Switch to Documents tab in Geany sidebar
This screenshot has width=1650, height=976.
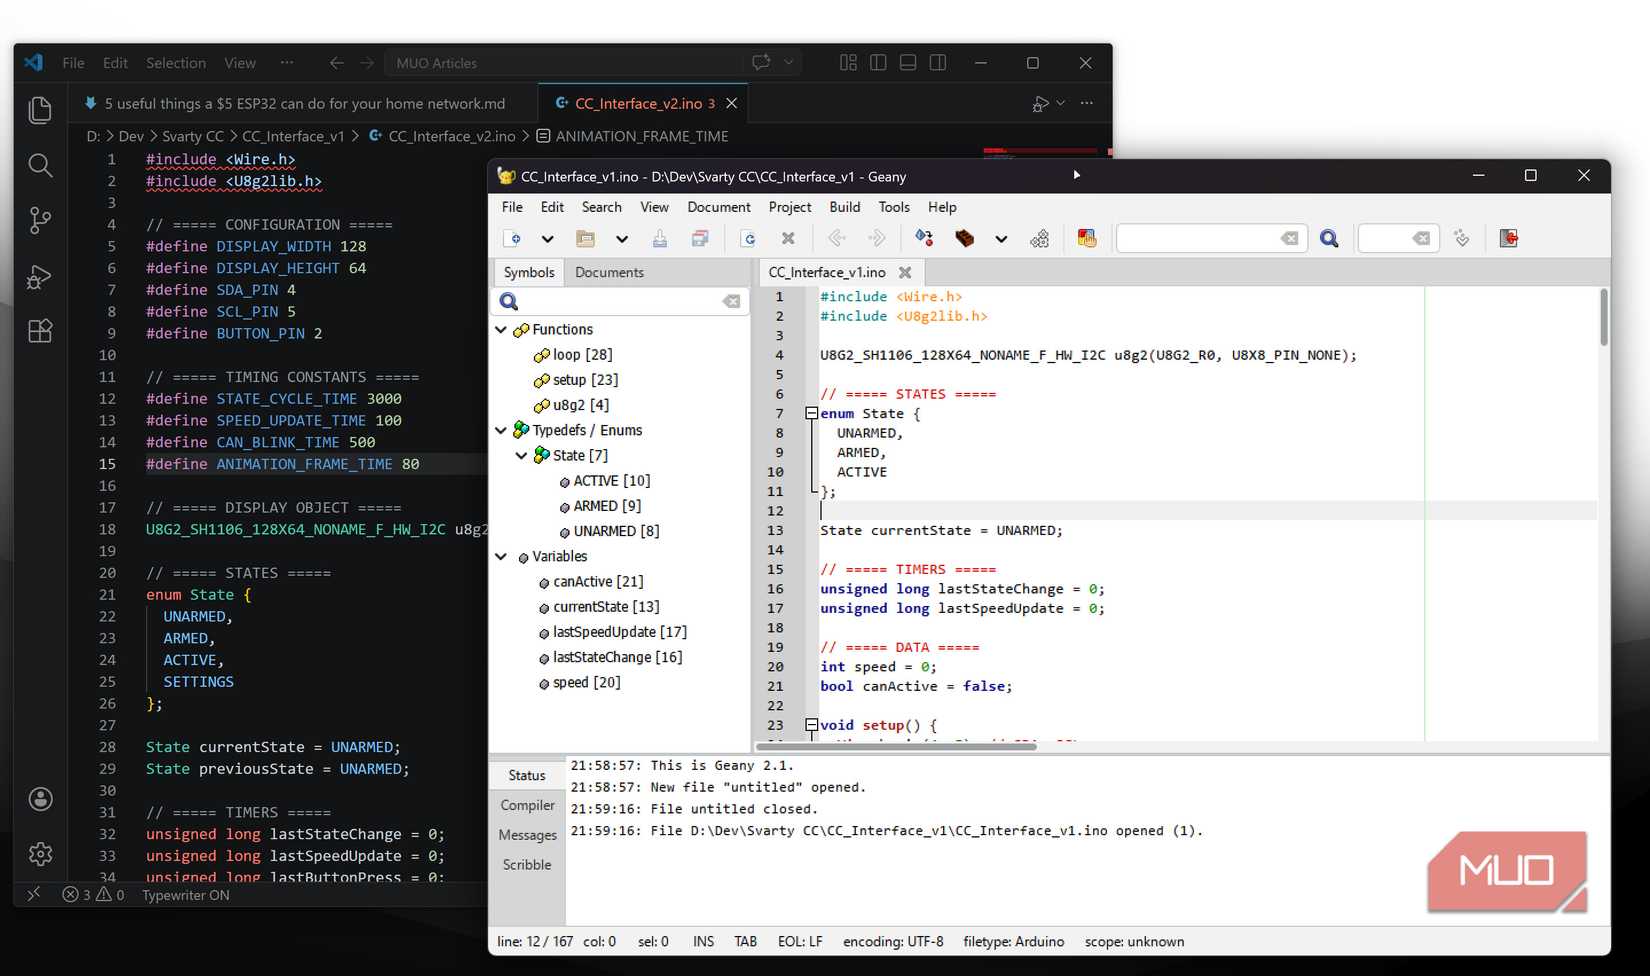tap(609, 272)
